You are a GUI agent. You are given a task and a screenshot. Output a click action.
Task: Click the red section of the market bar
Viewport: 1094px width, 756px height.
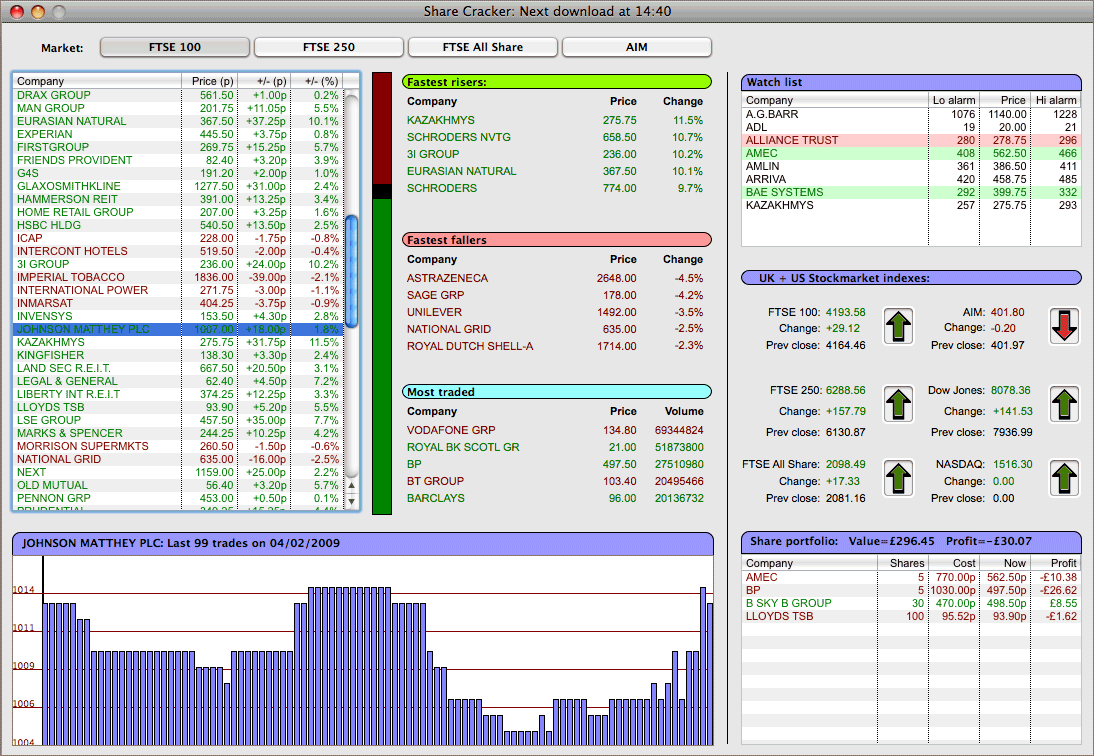click(x=382, y=127)
